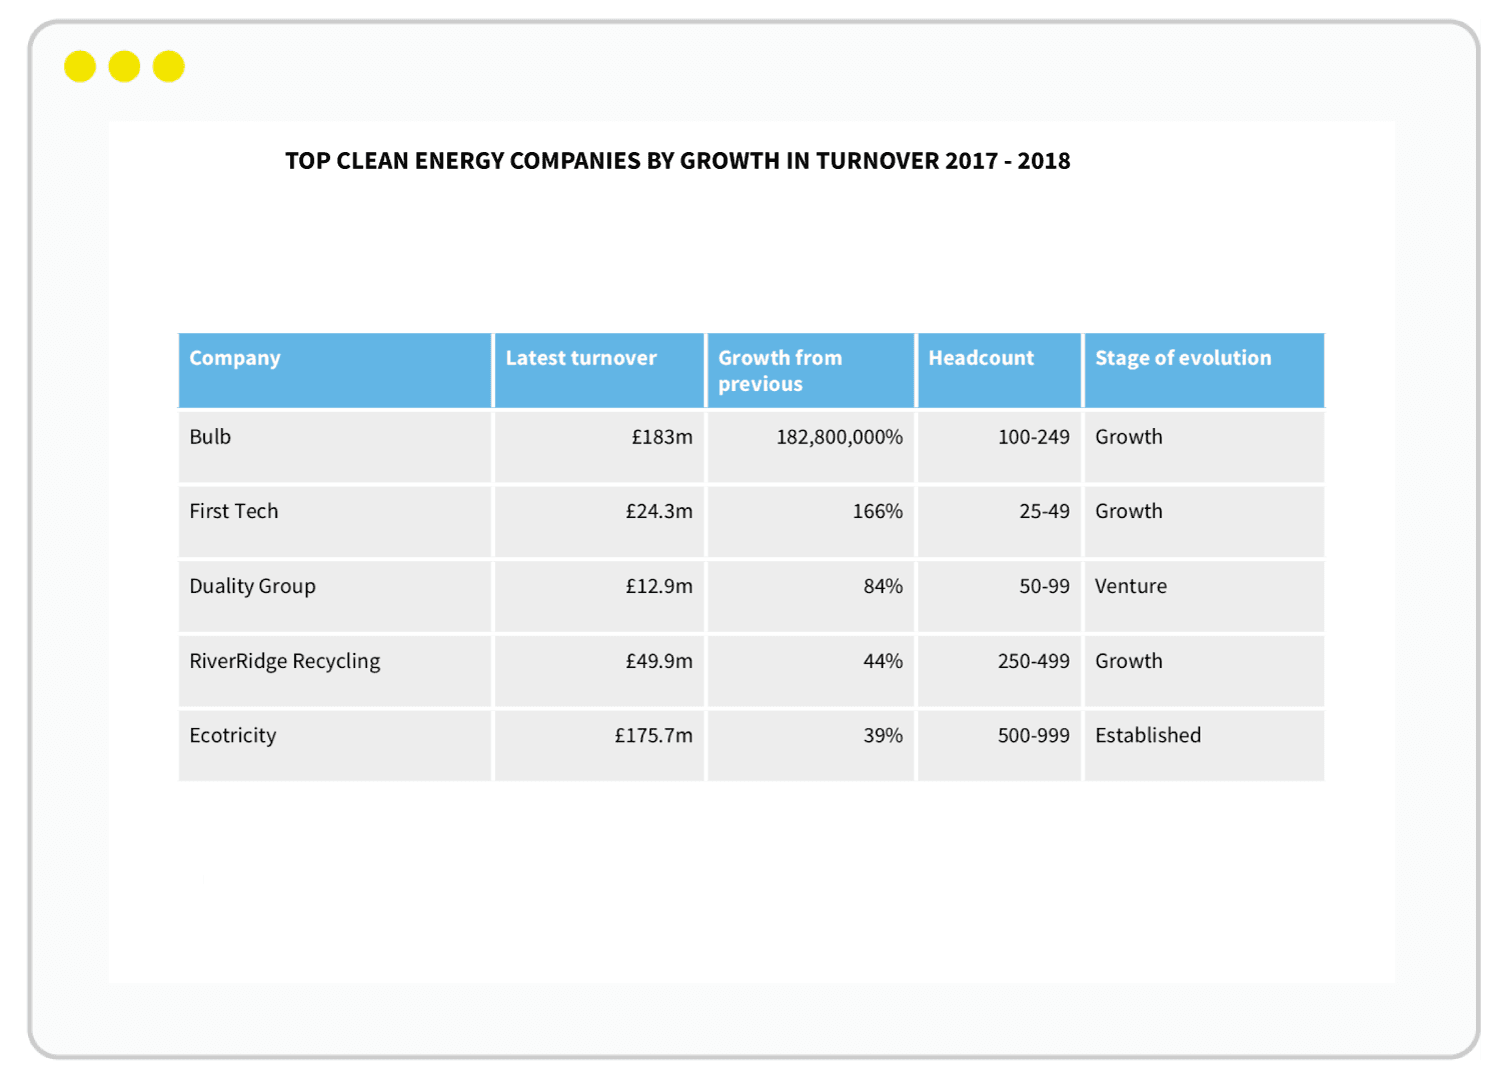The height and width of the screenshot is (1079, 1500).
Task: Select the Stage of evolution header
Action: (x=1204, y=370)
